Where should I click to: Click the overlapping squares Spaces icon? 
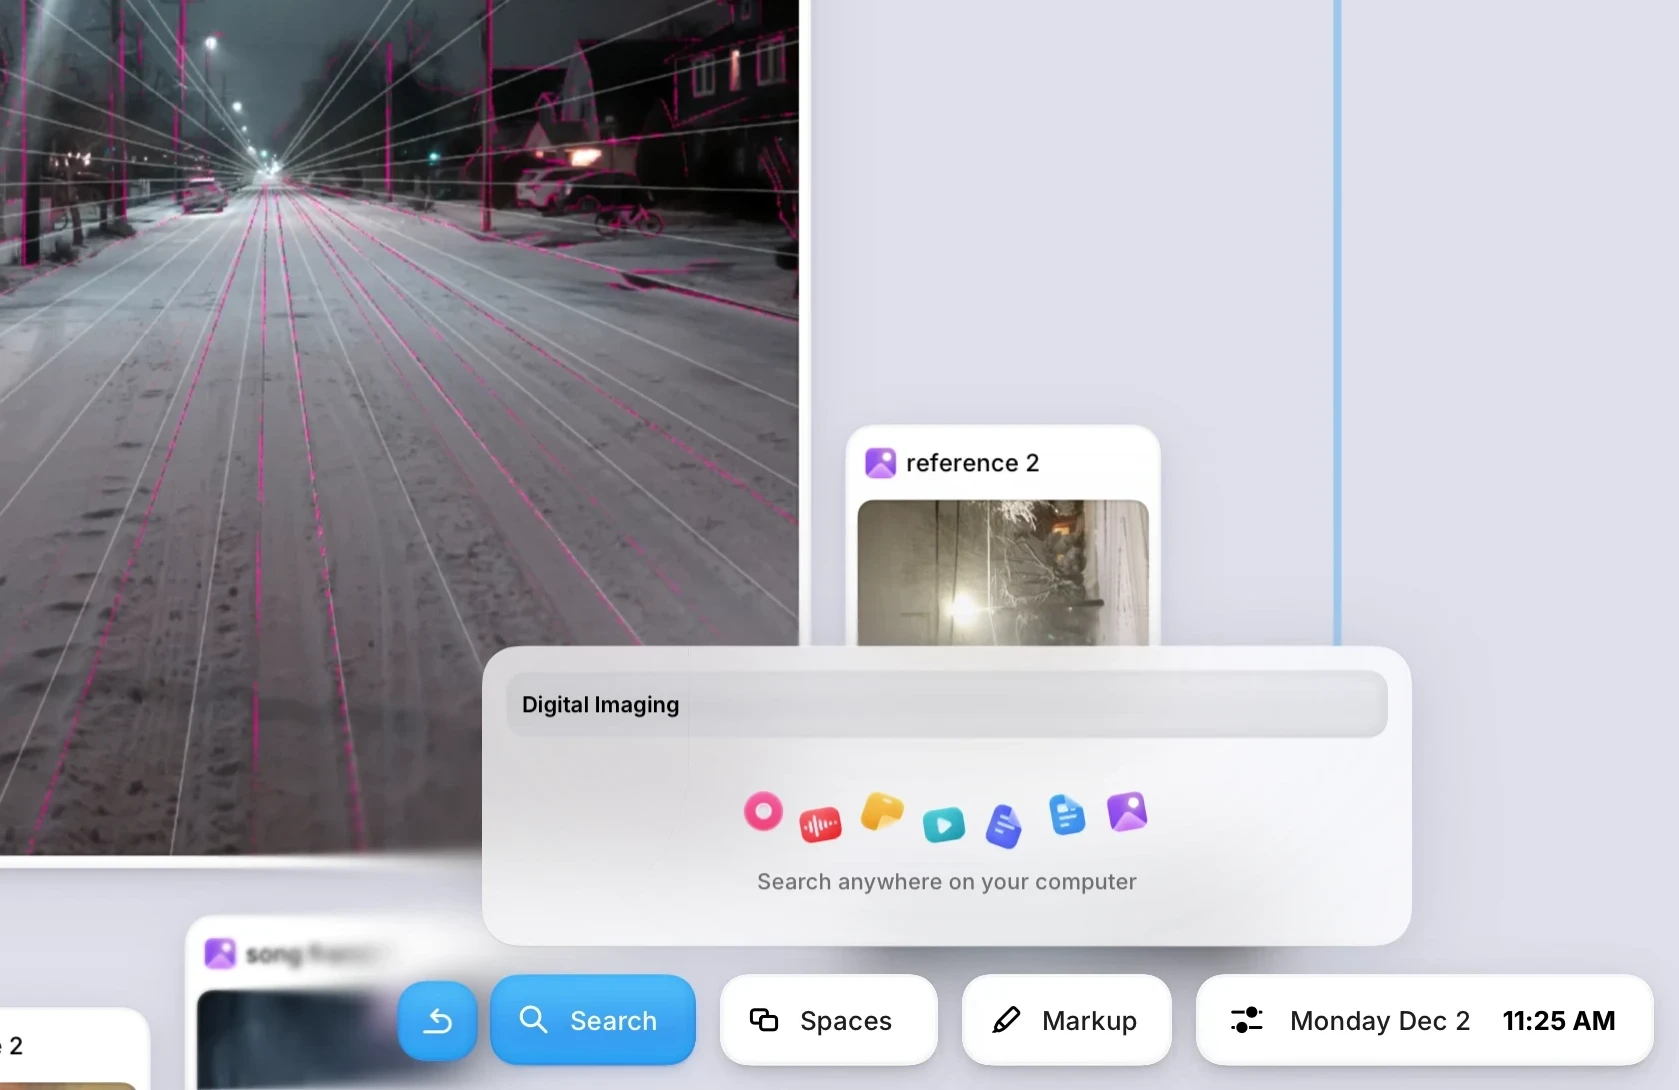tap(764, 1020)
